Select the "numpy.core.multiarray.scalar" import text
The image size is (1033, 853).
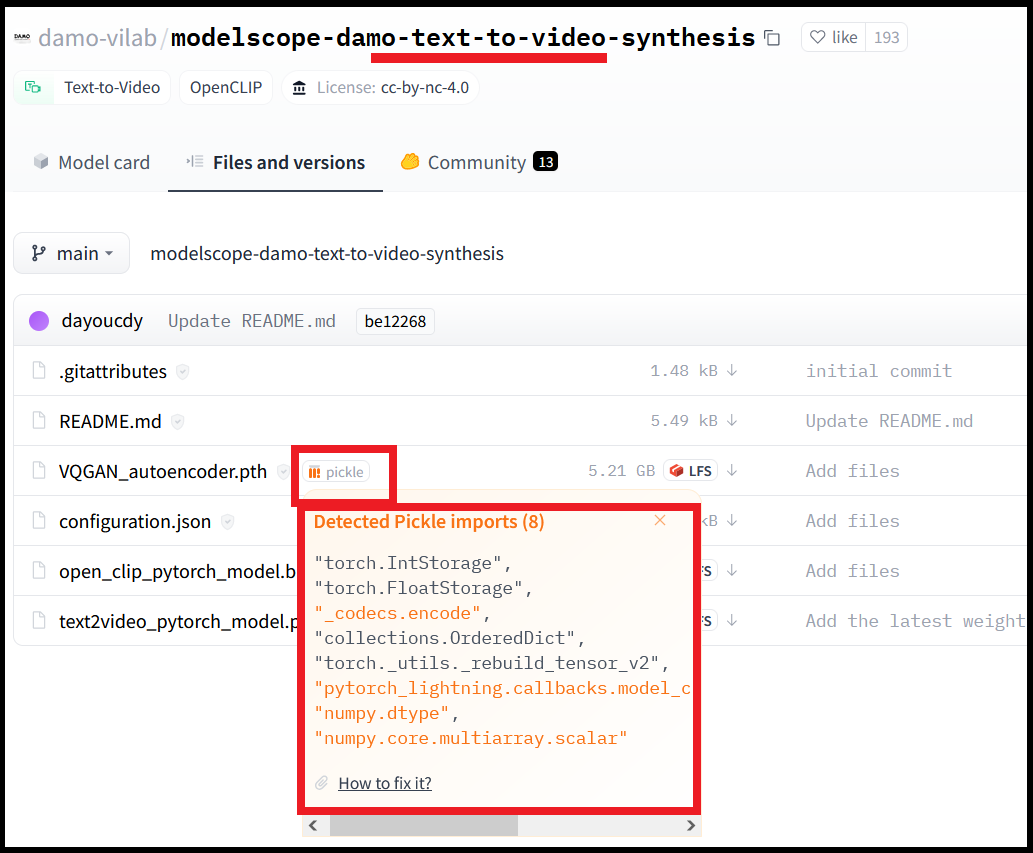pyautogui.click(x=470, y=738)
